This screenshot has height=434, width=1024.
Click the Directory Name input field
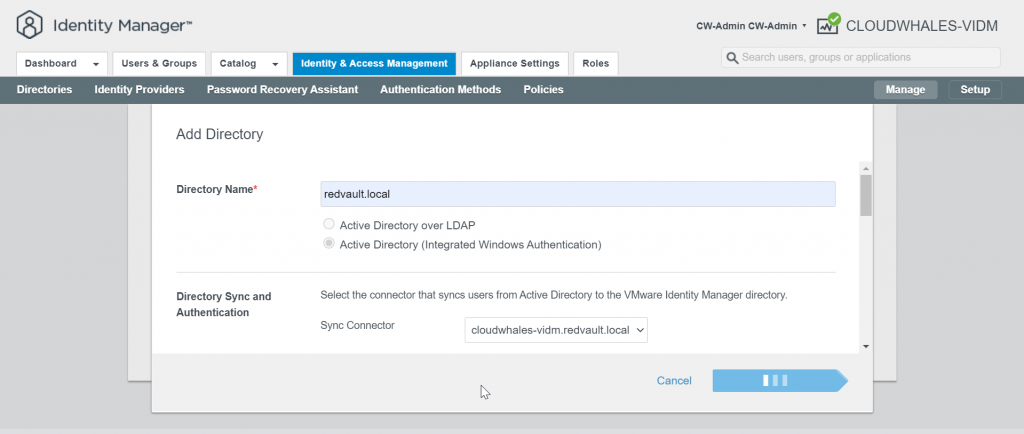tap(578, 194)
